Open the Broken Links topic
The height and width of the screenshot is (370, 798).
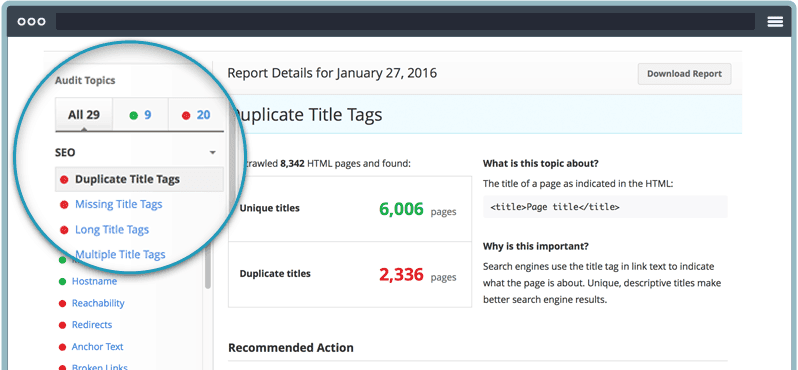100,366
